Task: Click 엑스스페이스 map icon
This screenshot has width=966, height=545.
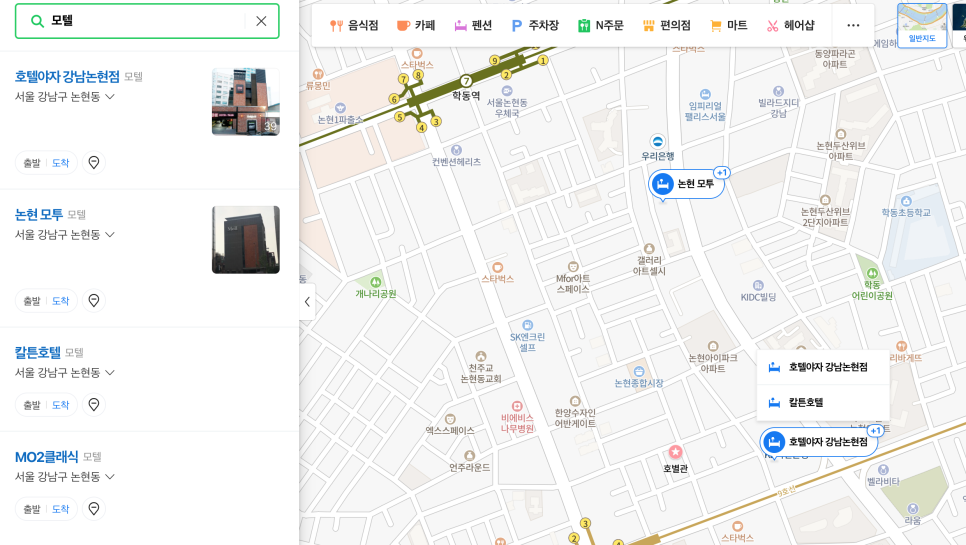Action: (x=450, y=419)
